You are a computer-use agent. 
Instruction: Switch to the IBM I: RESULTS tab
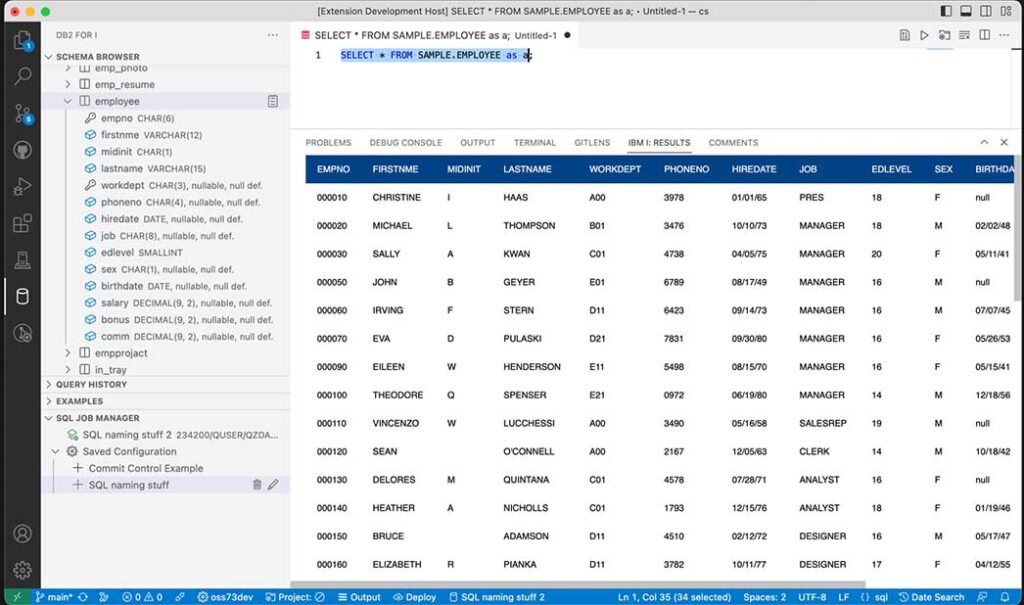coord(659,142)
